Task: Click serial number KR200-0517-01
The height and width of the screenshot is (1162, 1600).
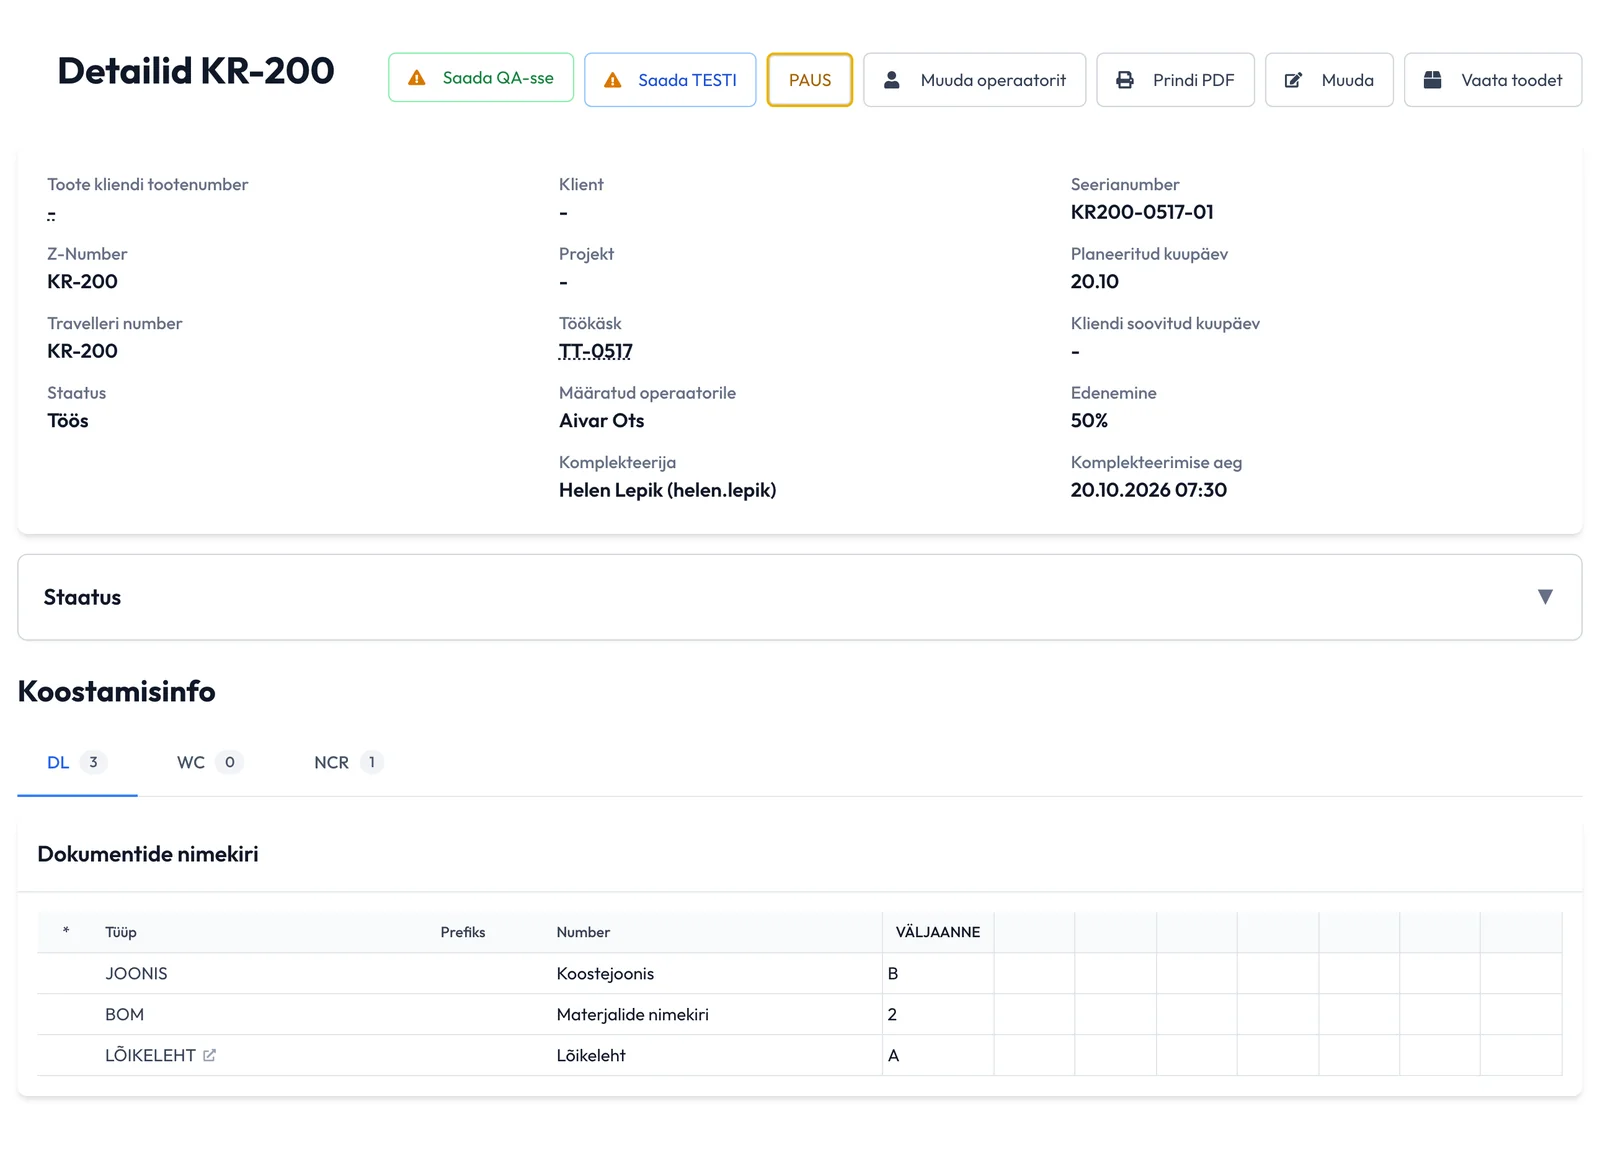Action: 1142,212
